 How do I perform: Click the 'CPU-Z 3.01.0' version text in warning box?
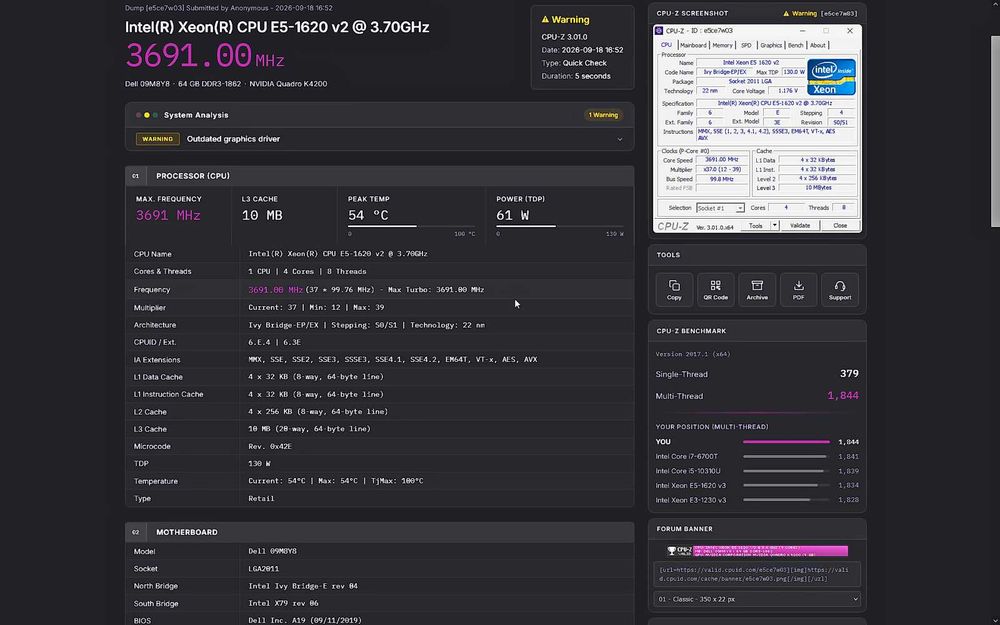pos(564,37)
